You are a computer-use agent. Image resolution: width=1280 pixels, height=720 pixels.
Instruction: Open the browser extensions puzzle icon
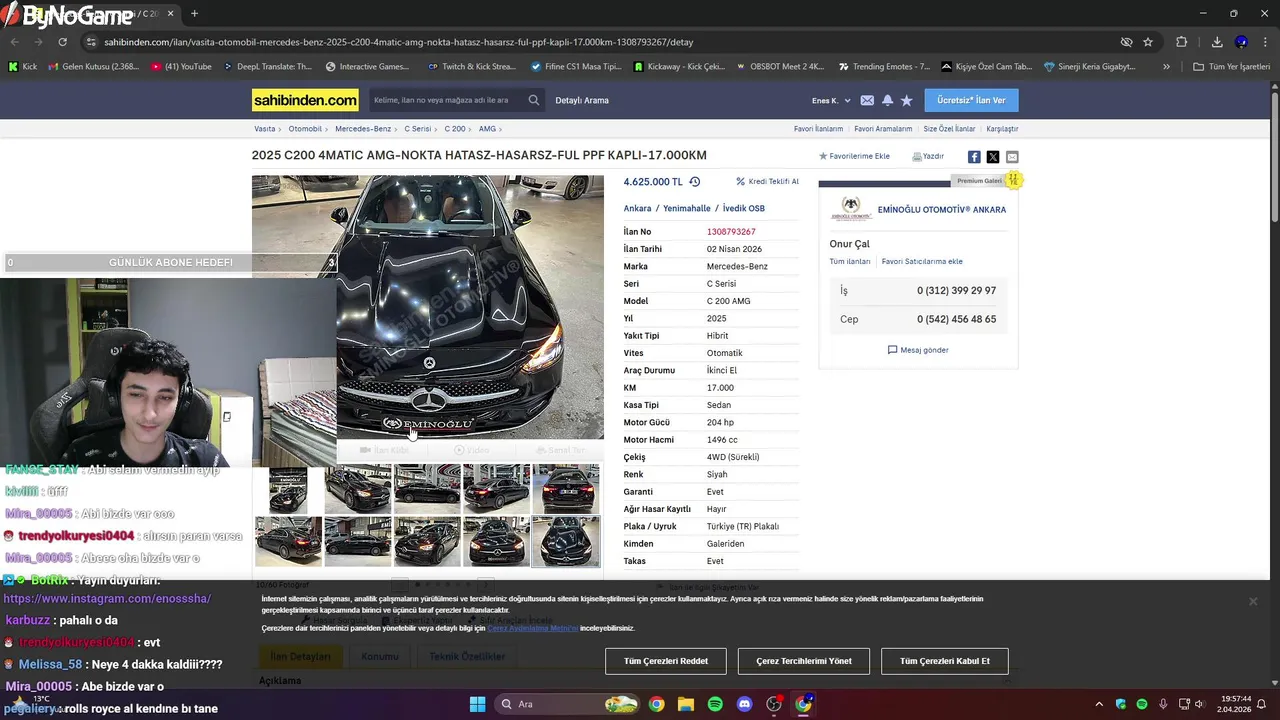pos(1182,42)
